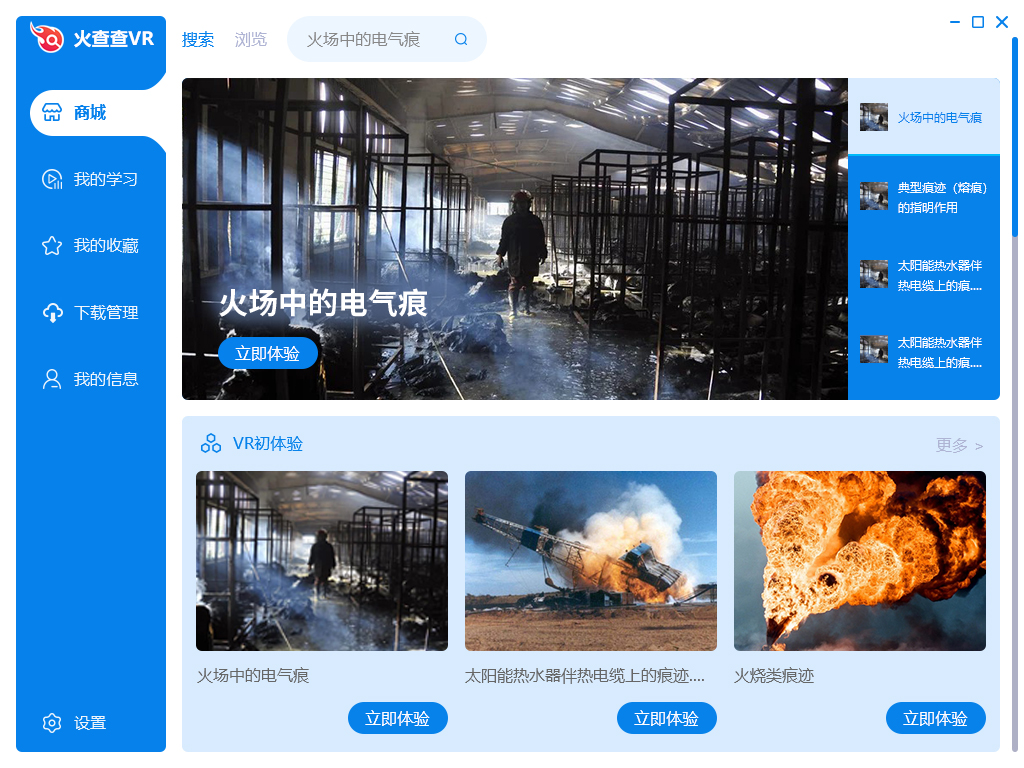Click the 火烧类痕迹 card title
Viewport: 1024px width, 768px height.
tap(774, 676)
